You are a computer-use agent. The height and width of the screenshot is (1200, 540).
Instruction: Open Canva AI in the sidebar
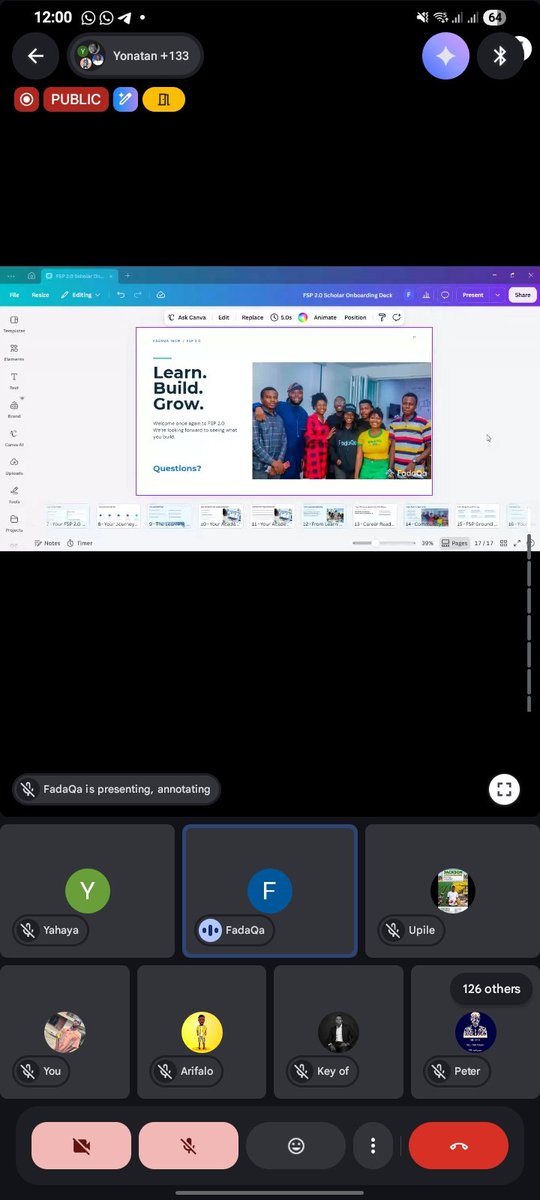coord(14,437)
